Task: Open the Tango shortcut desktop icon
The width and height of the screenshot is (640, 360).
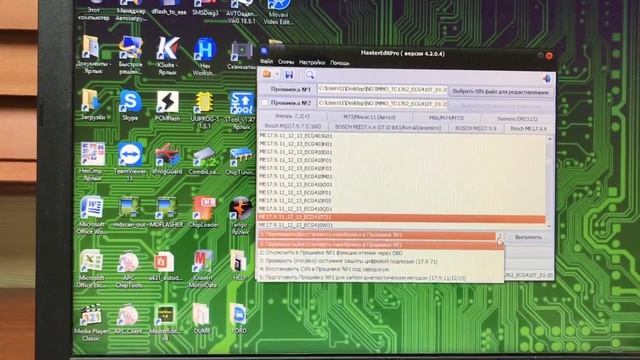Action: pos(240,216)
